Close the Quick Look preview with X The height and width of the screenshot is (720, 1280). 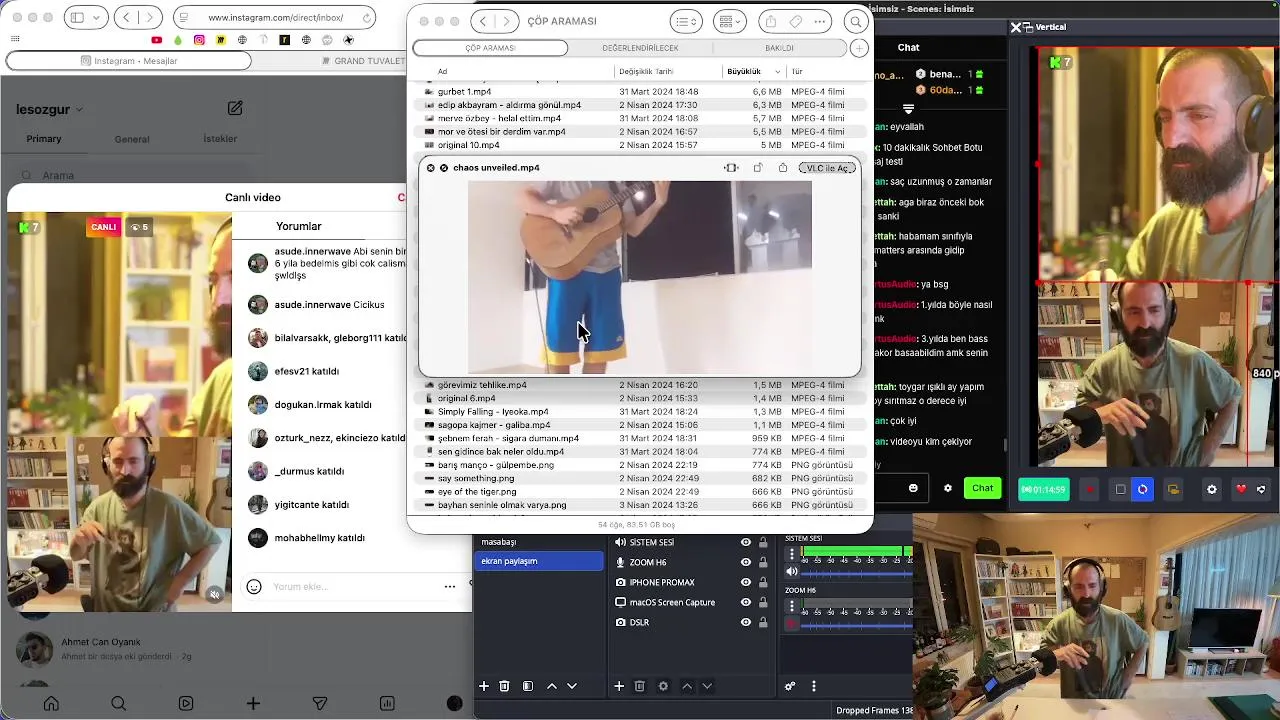431,168
